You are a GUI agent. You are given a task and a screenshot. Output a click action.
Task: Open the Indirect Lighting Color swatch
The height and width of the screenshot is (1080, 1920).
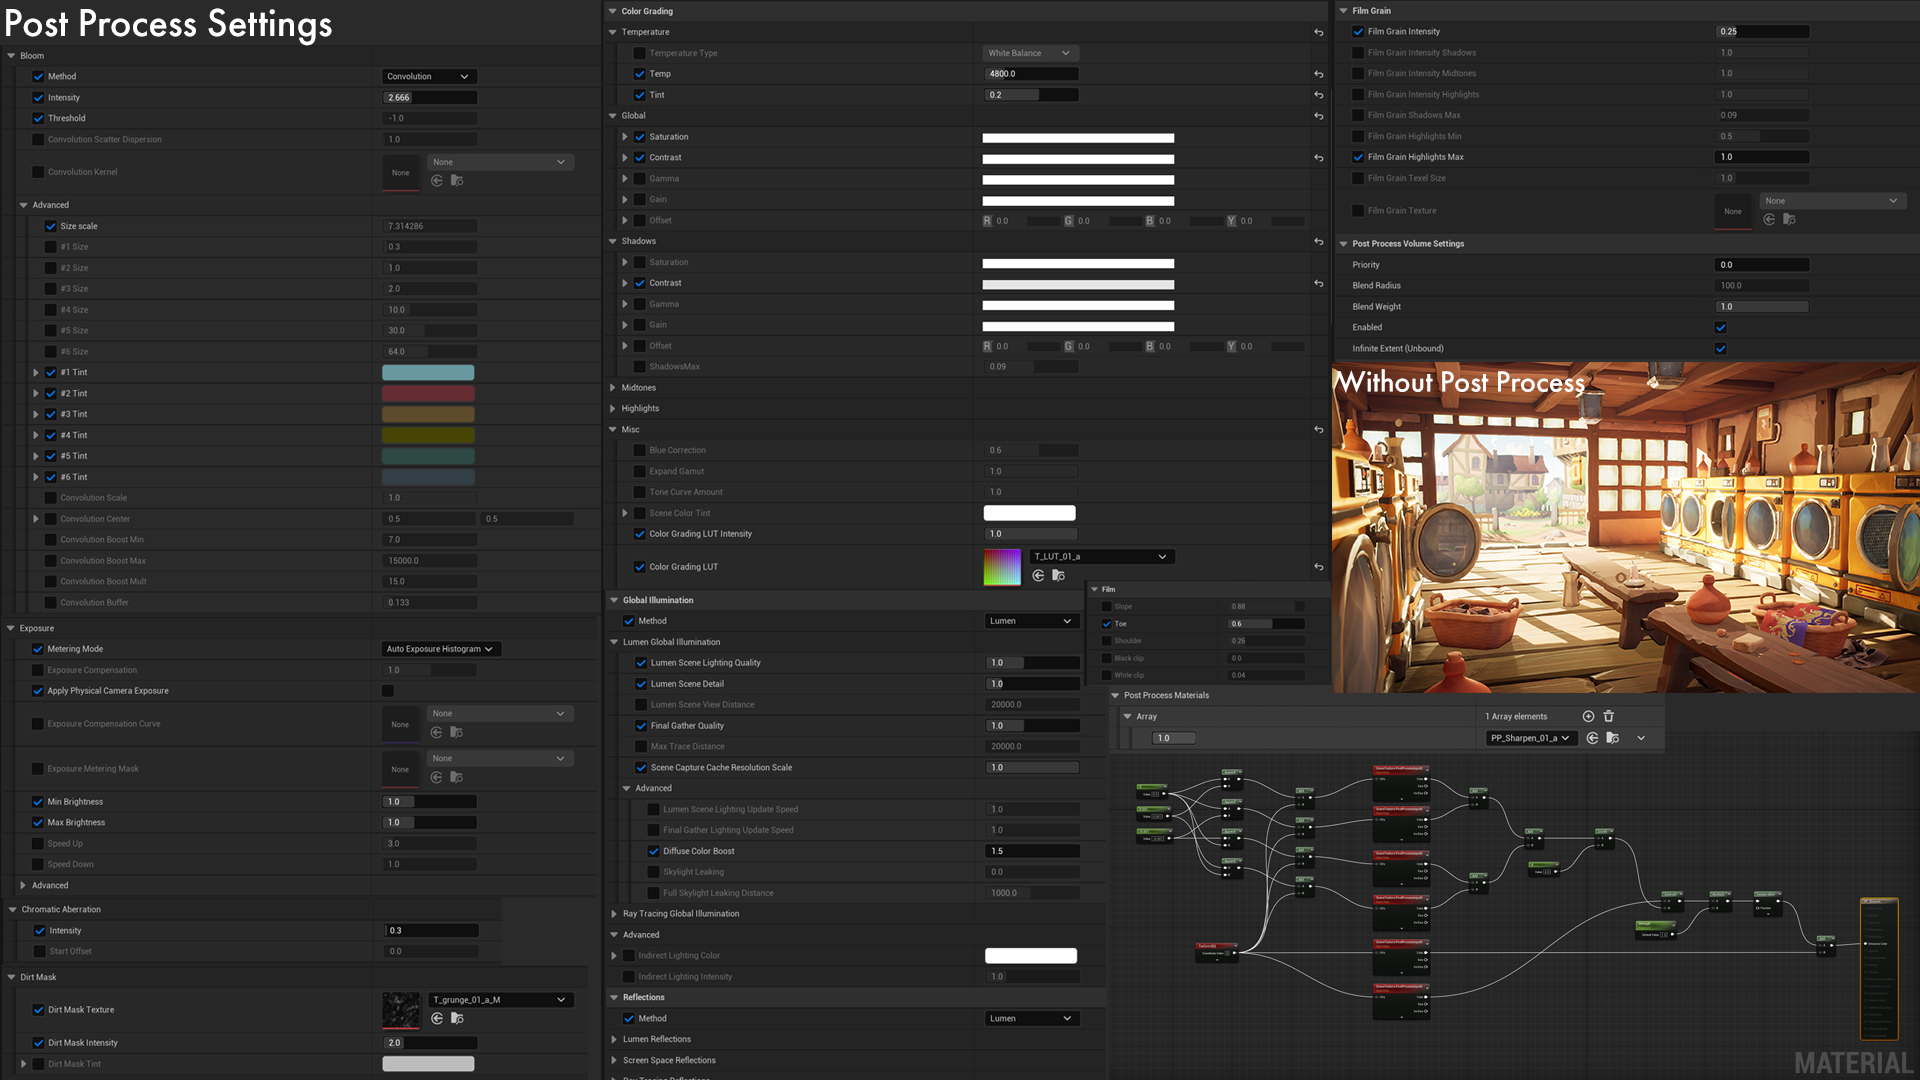(1030, 956)
